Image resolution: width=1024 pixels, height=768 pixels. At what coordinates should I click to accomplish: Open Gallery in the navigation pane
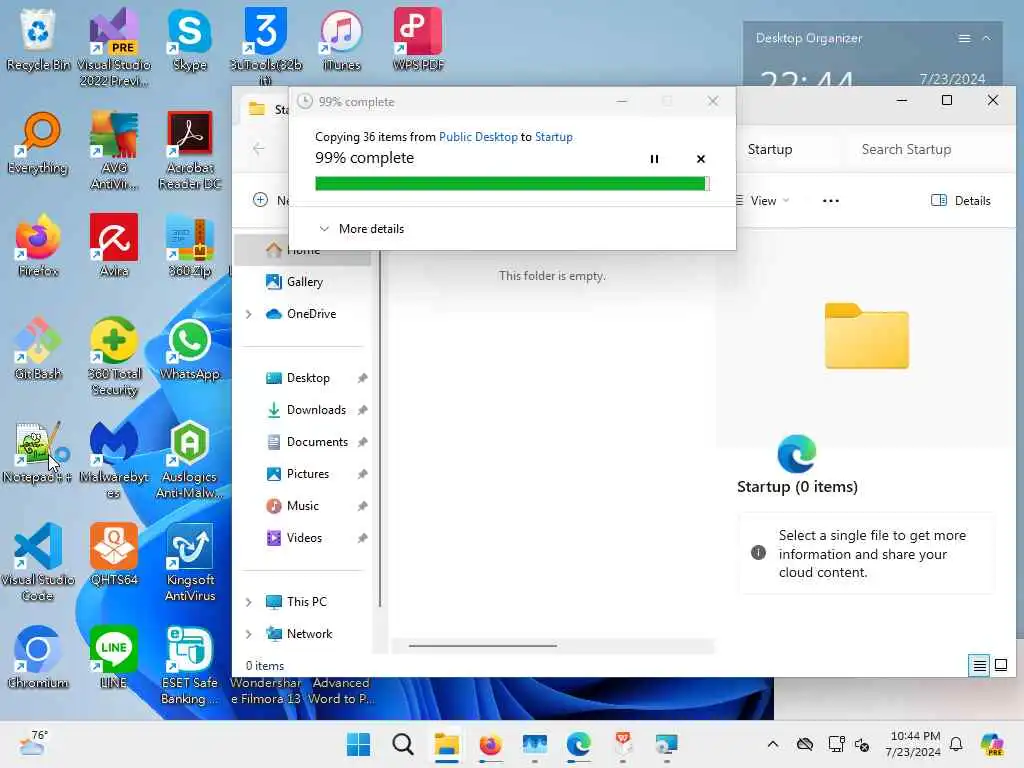click(x=304, y=281)
